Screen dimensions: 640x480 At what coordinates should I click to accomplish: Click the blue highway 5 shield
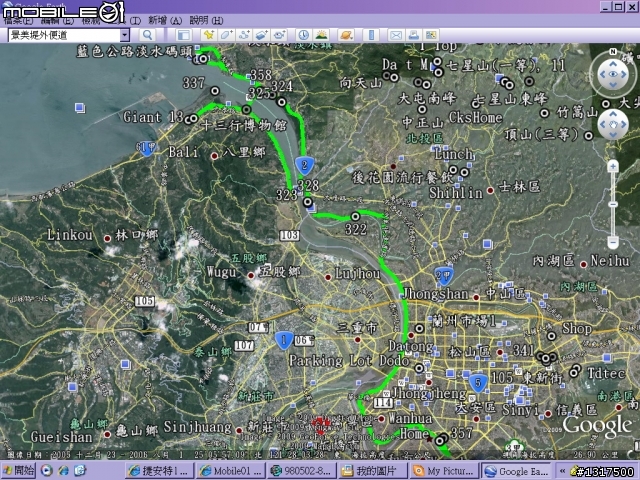coord(478,383)
